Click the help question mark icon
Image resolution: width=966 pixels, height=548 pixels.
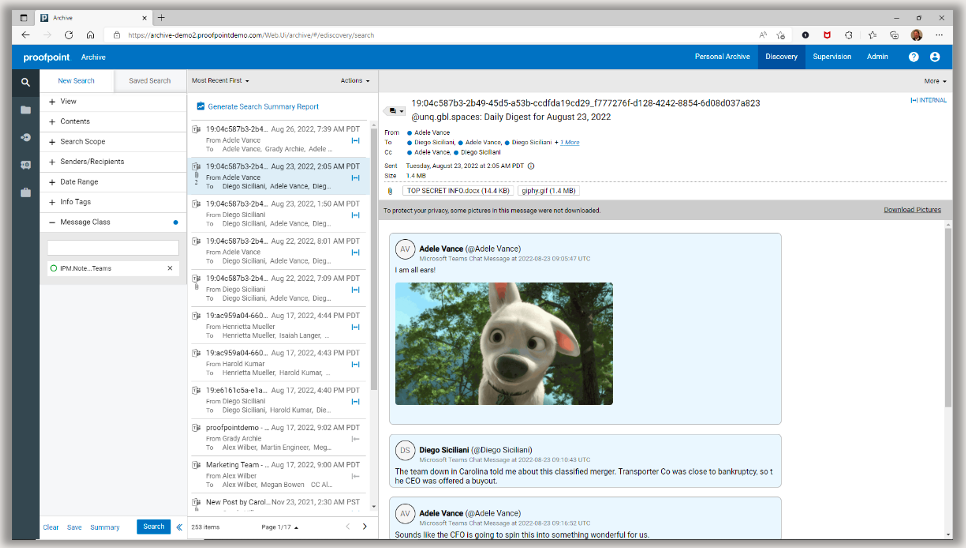[x=914, y=57]
